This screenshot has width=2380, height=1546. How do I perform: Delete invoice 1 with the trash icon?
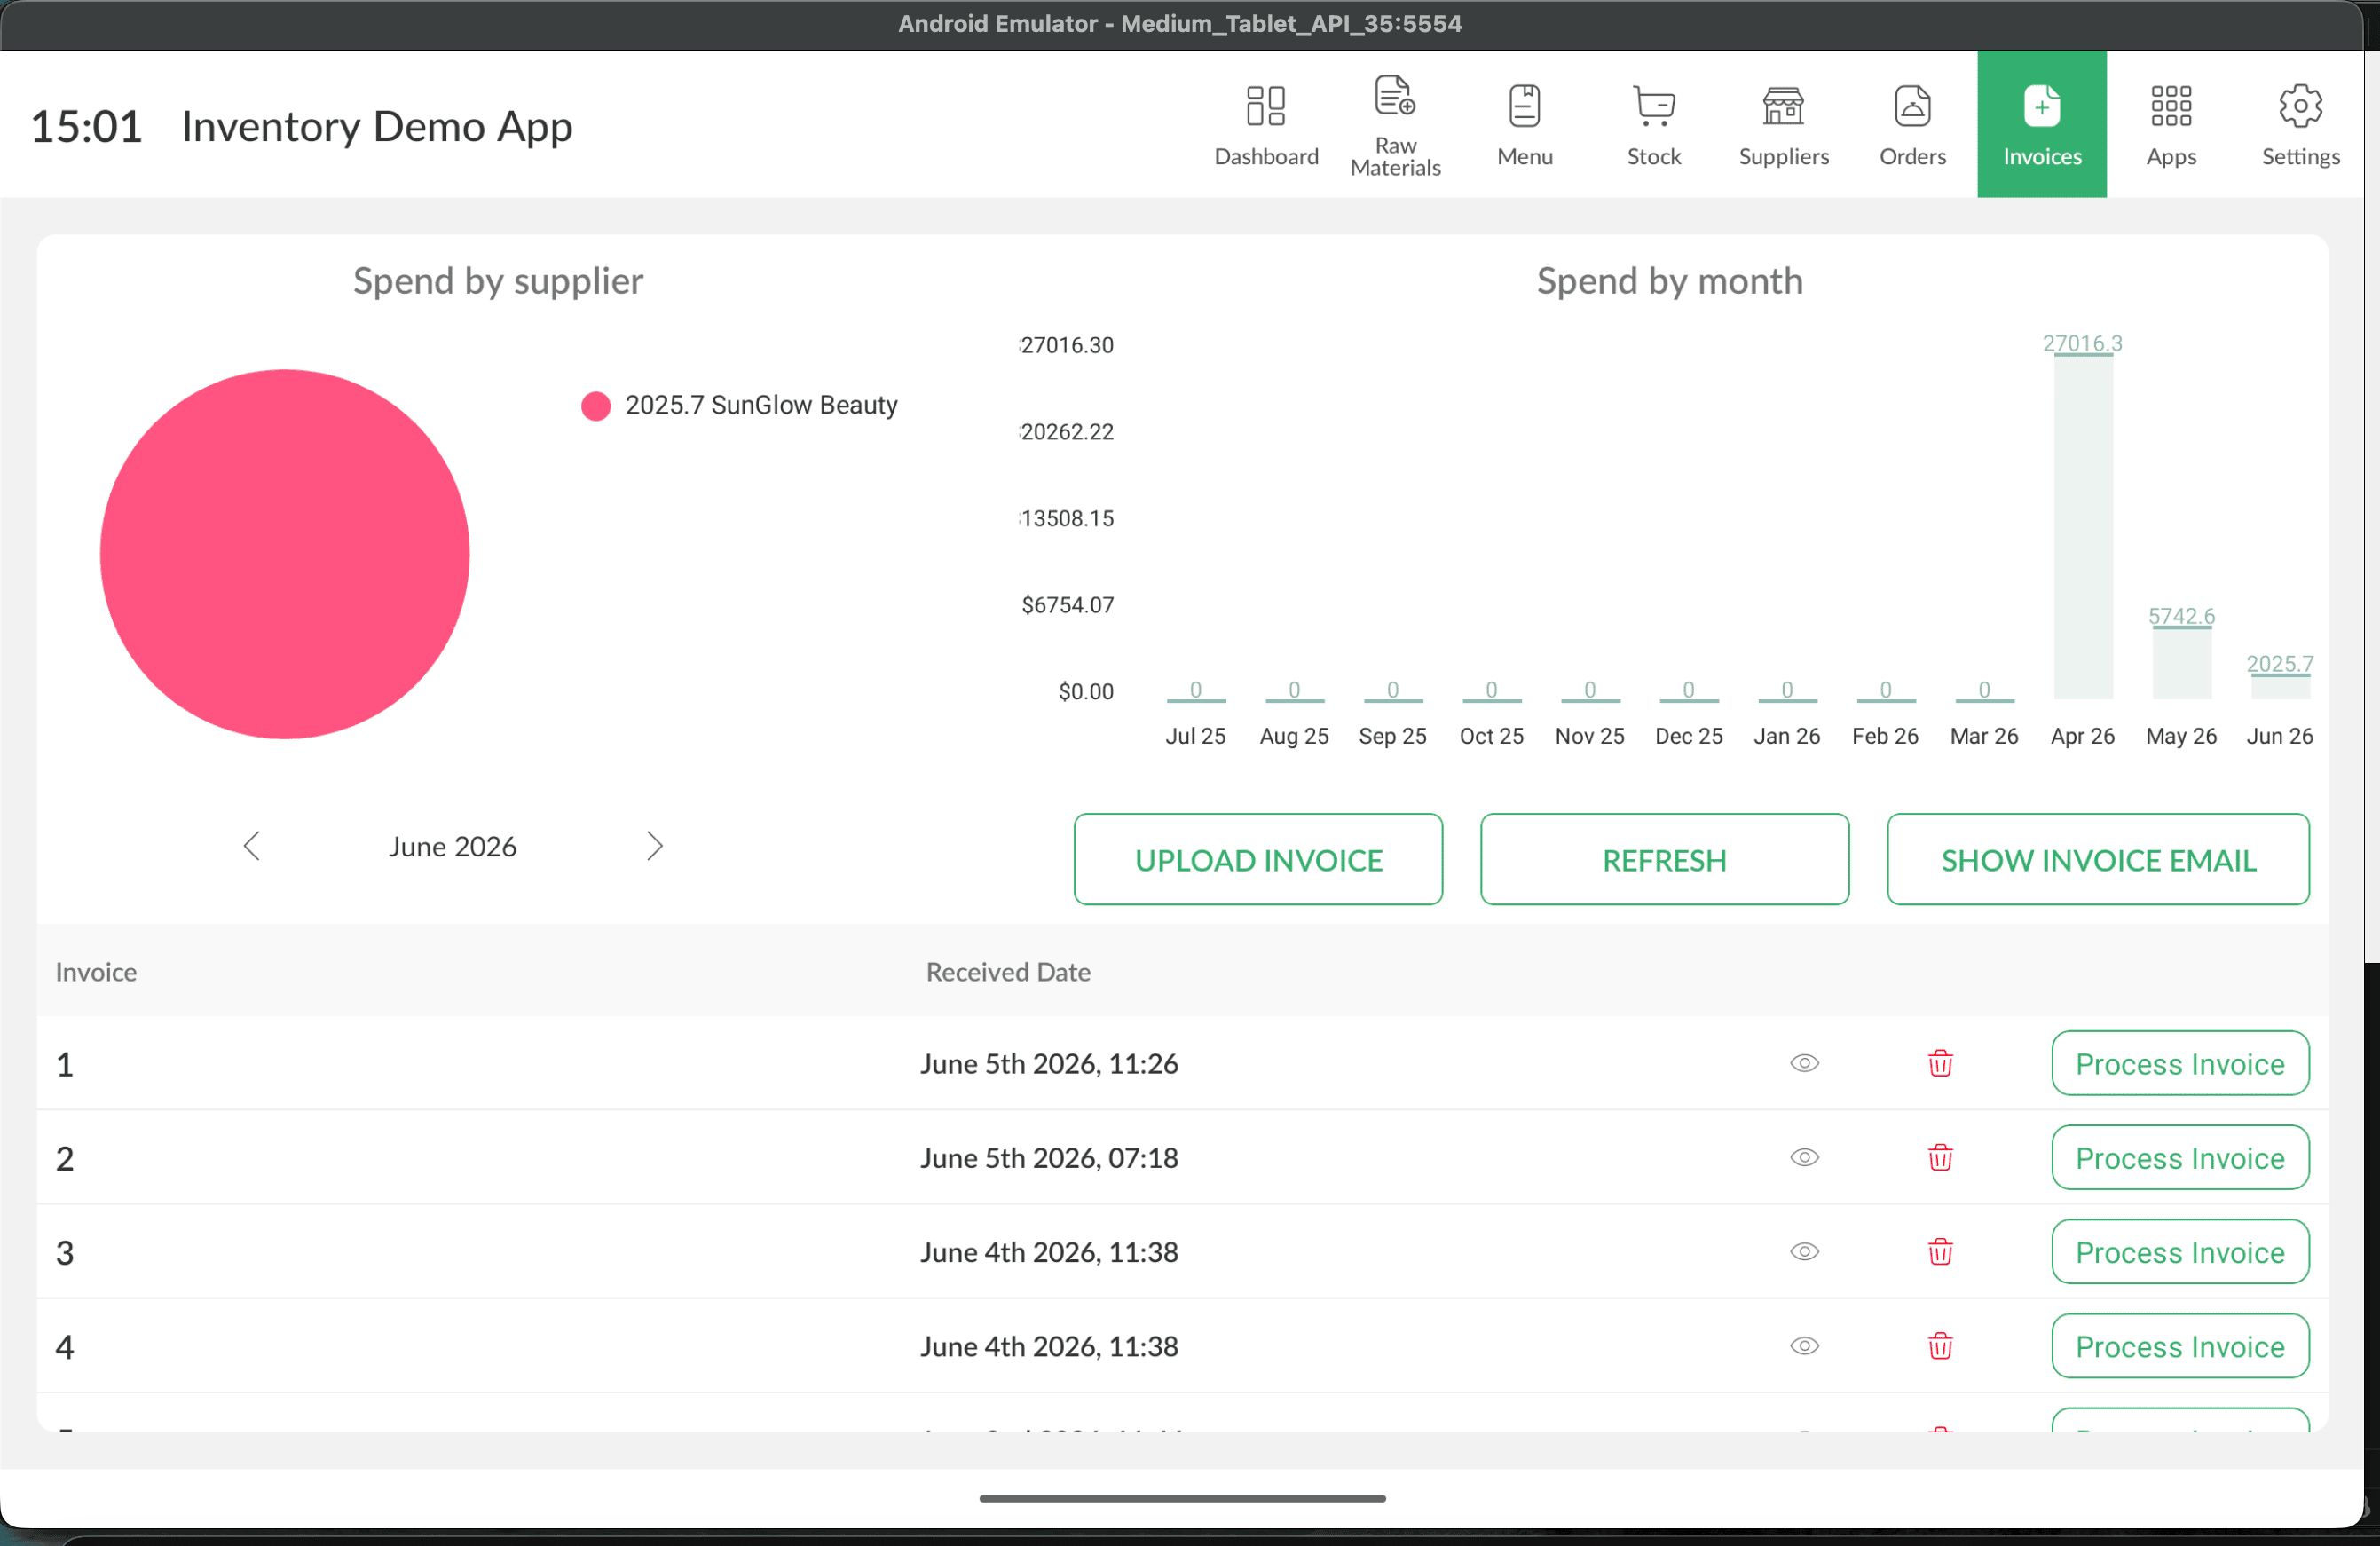point(1940,1063)
